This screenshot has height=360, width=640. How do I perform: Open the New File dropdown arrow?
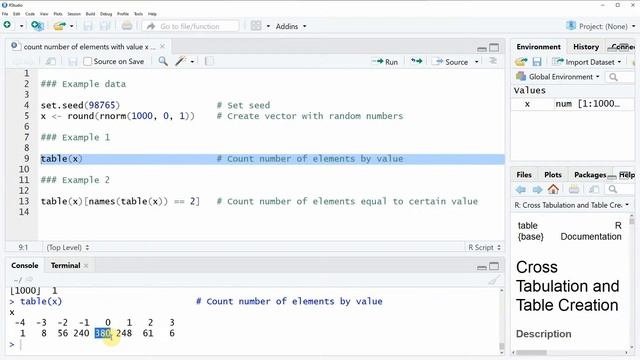[21, 26]
